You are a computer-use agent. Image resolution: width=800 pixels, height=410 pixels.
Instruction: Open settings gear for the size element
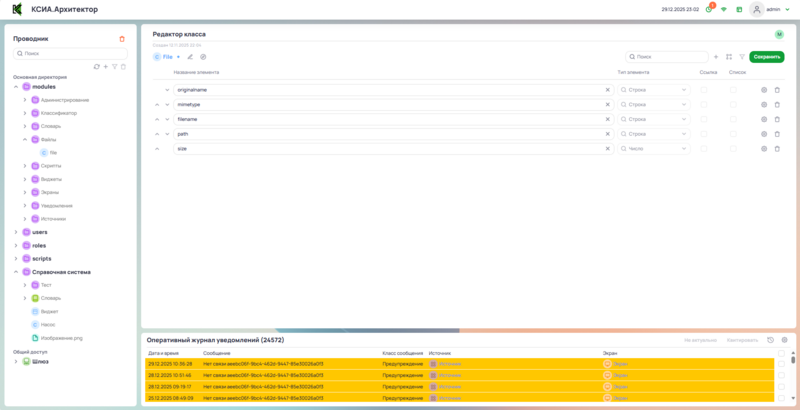764,149
